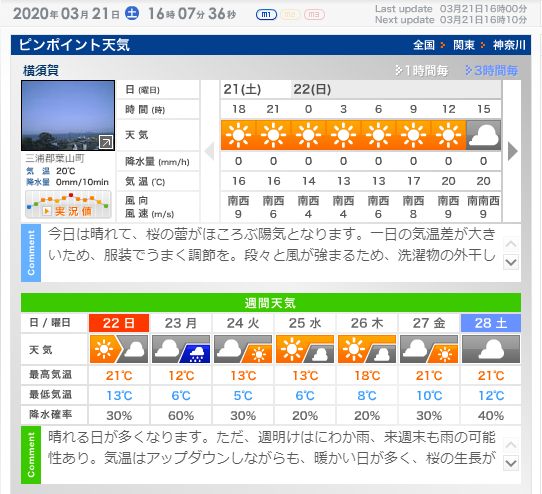Click temperature 17 at 9時
This screenshot has width=542, height=494.
point(413,181)
